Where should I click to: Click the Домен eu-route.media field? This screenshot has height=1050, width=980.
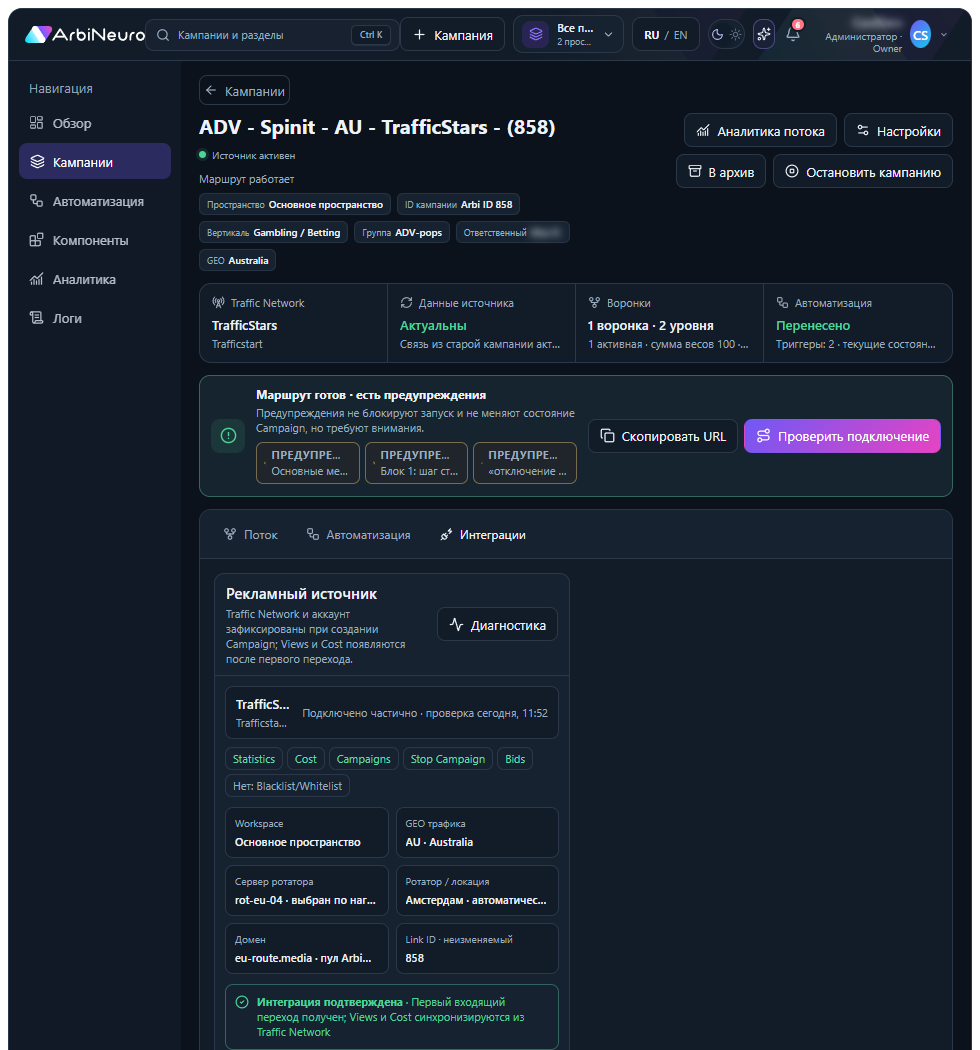coord(307,948)
